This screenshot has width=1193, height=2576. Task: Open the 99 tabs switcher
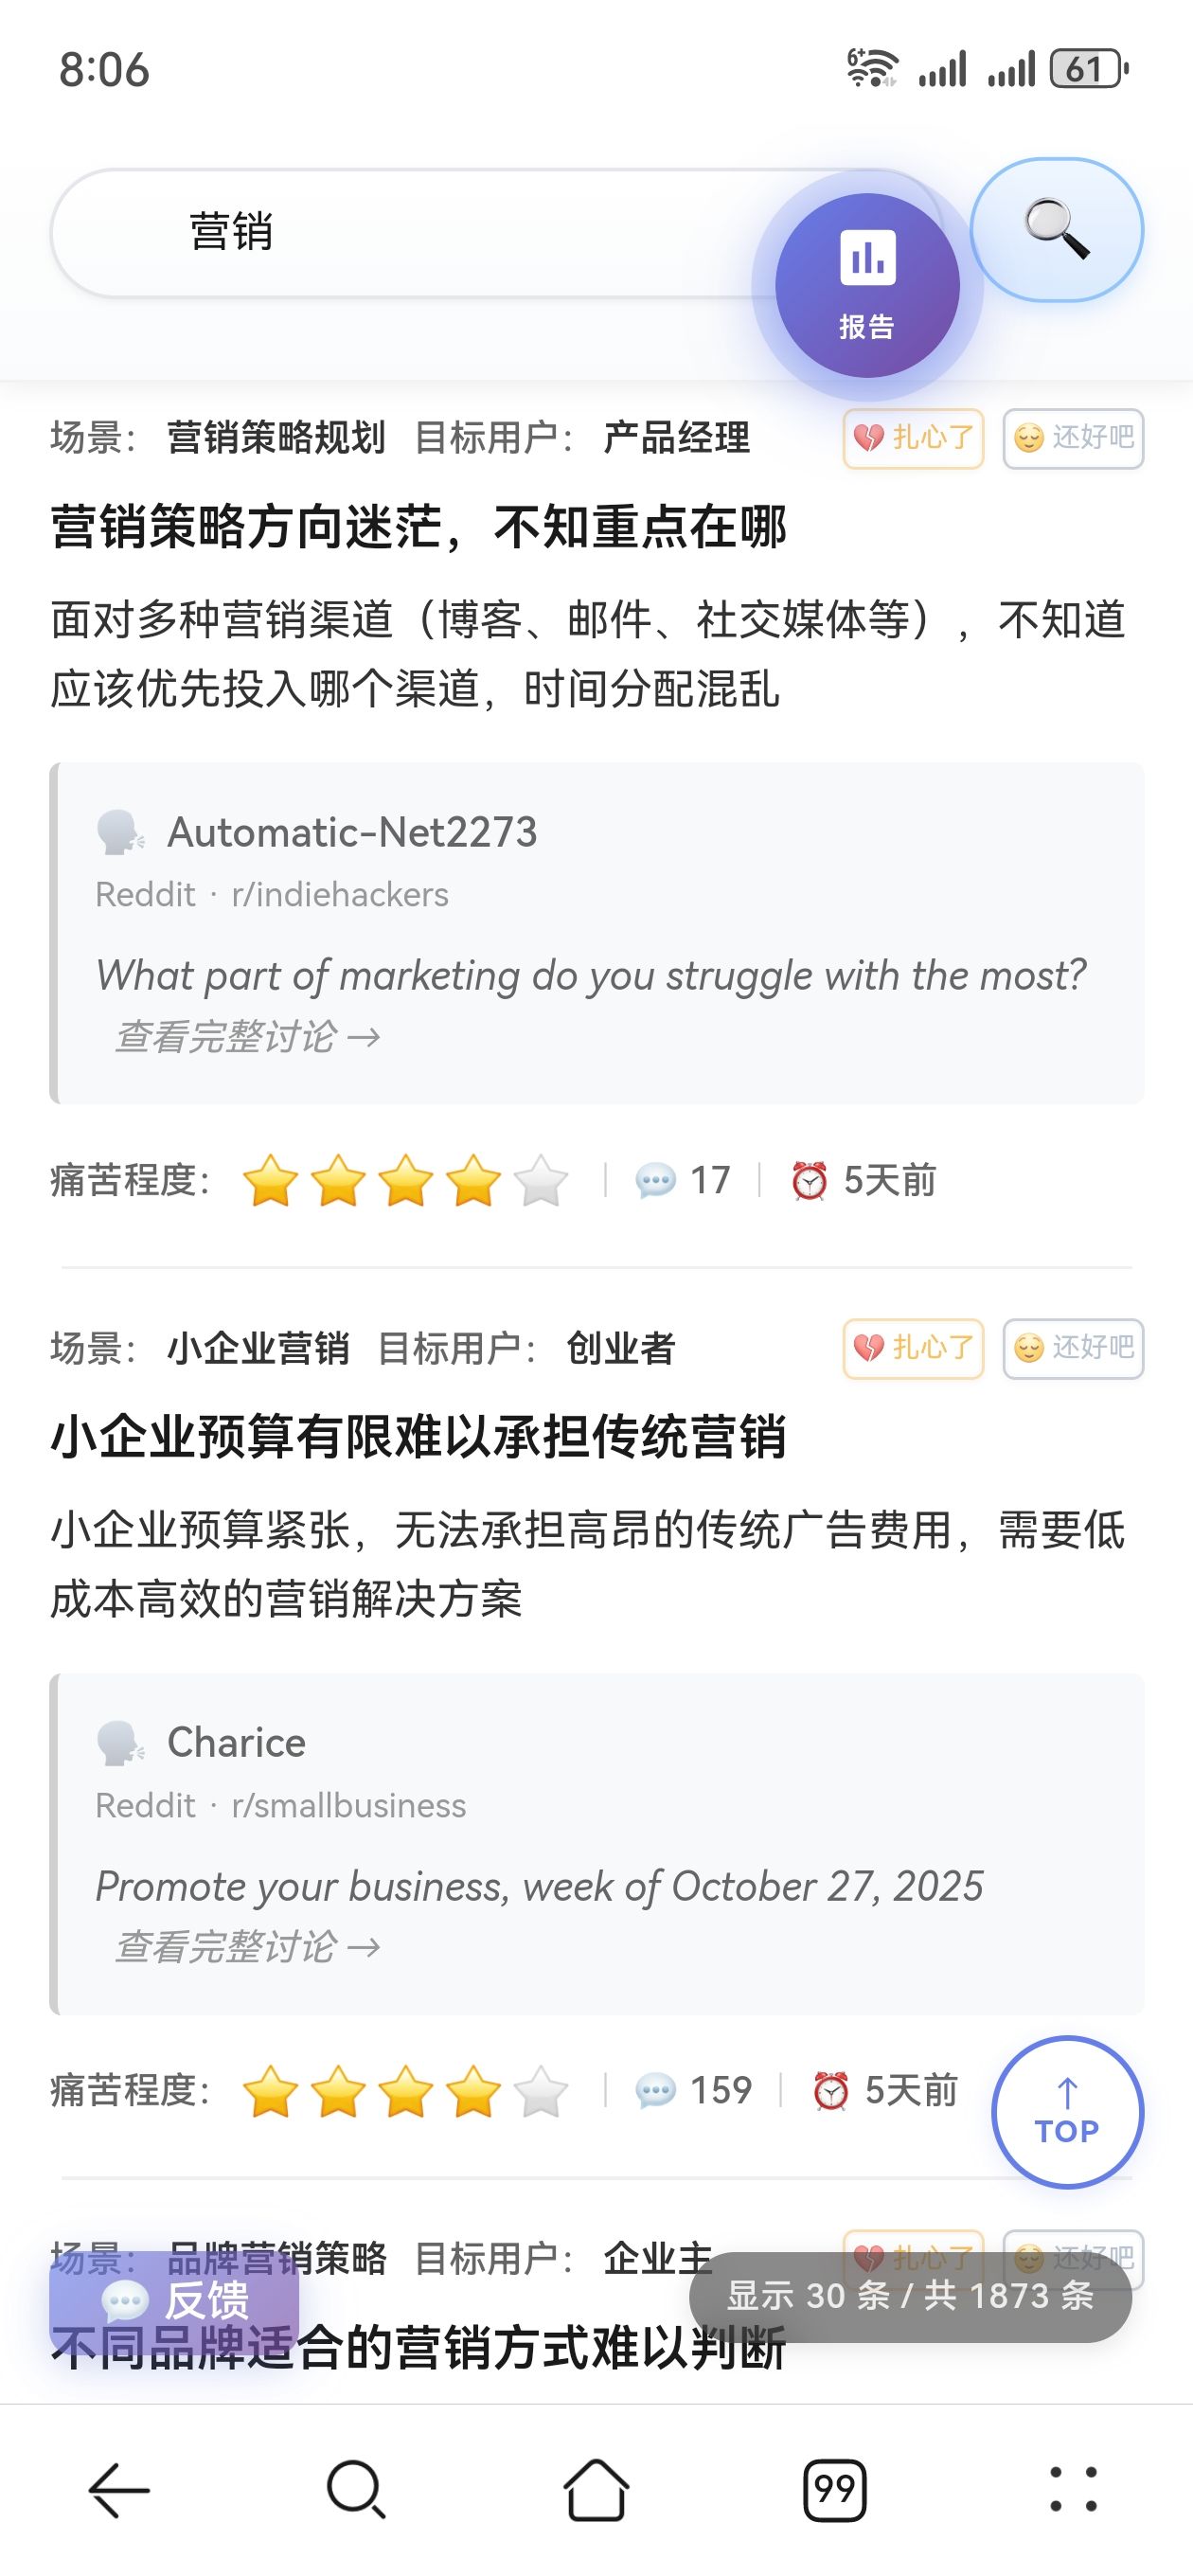pyautogui.click(x=834, y=2489)
